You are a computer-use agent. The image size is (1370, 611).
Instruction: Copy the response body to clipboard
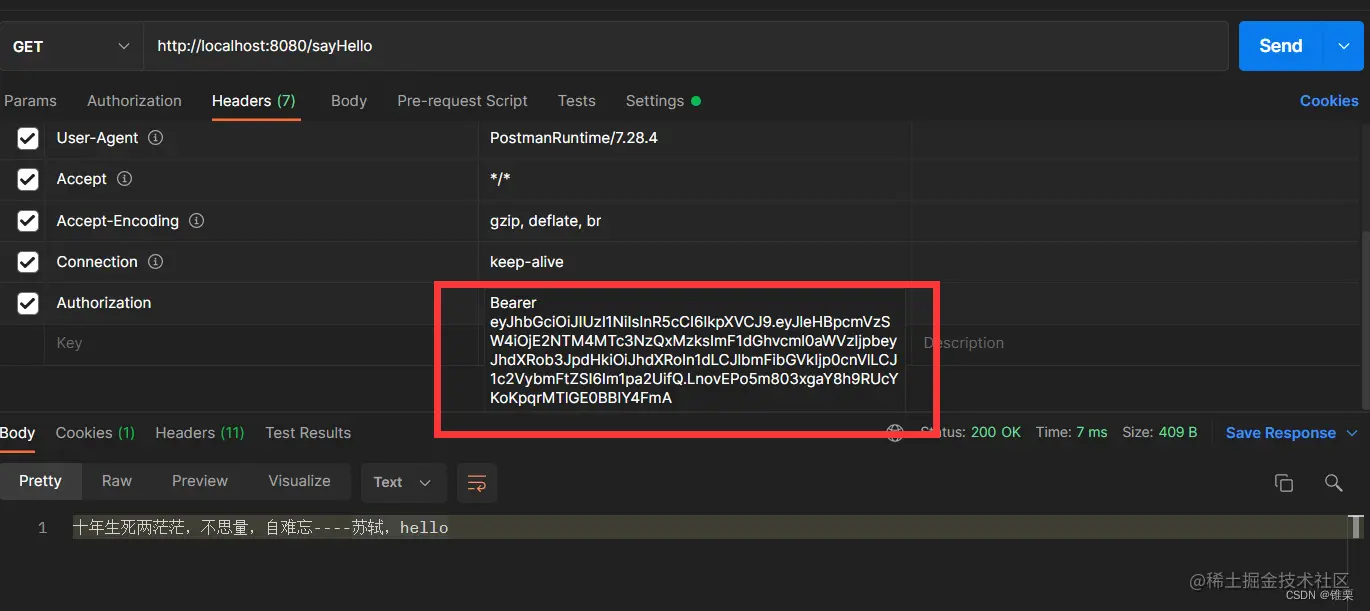[x=1284, y=483]
